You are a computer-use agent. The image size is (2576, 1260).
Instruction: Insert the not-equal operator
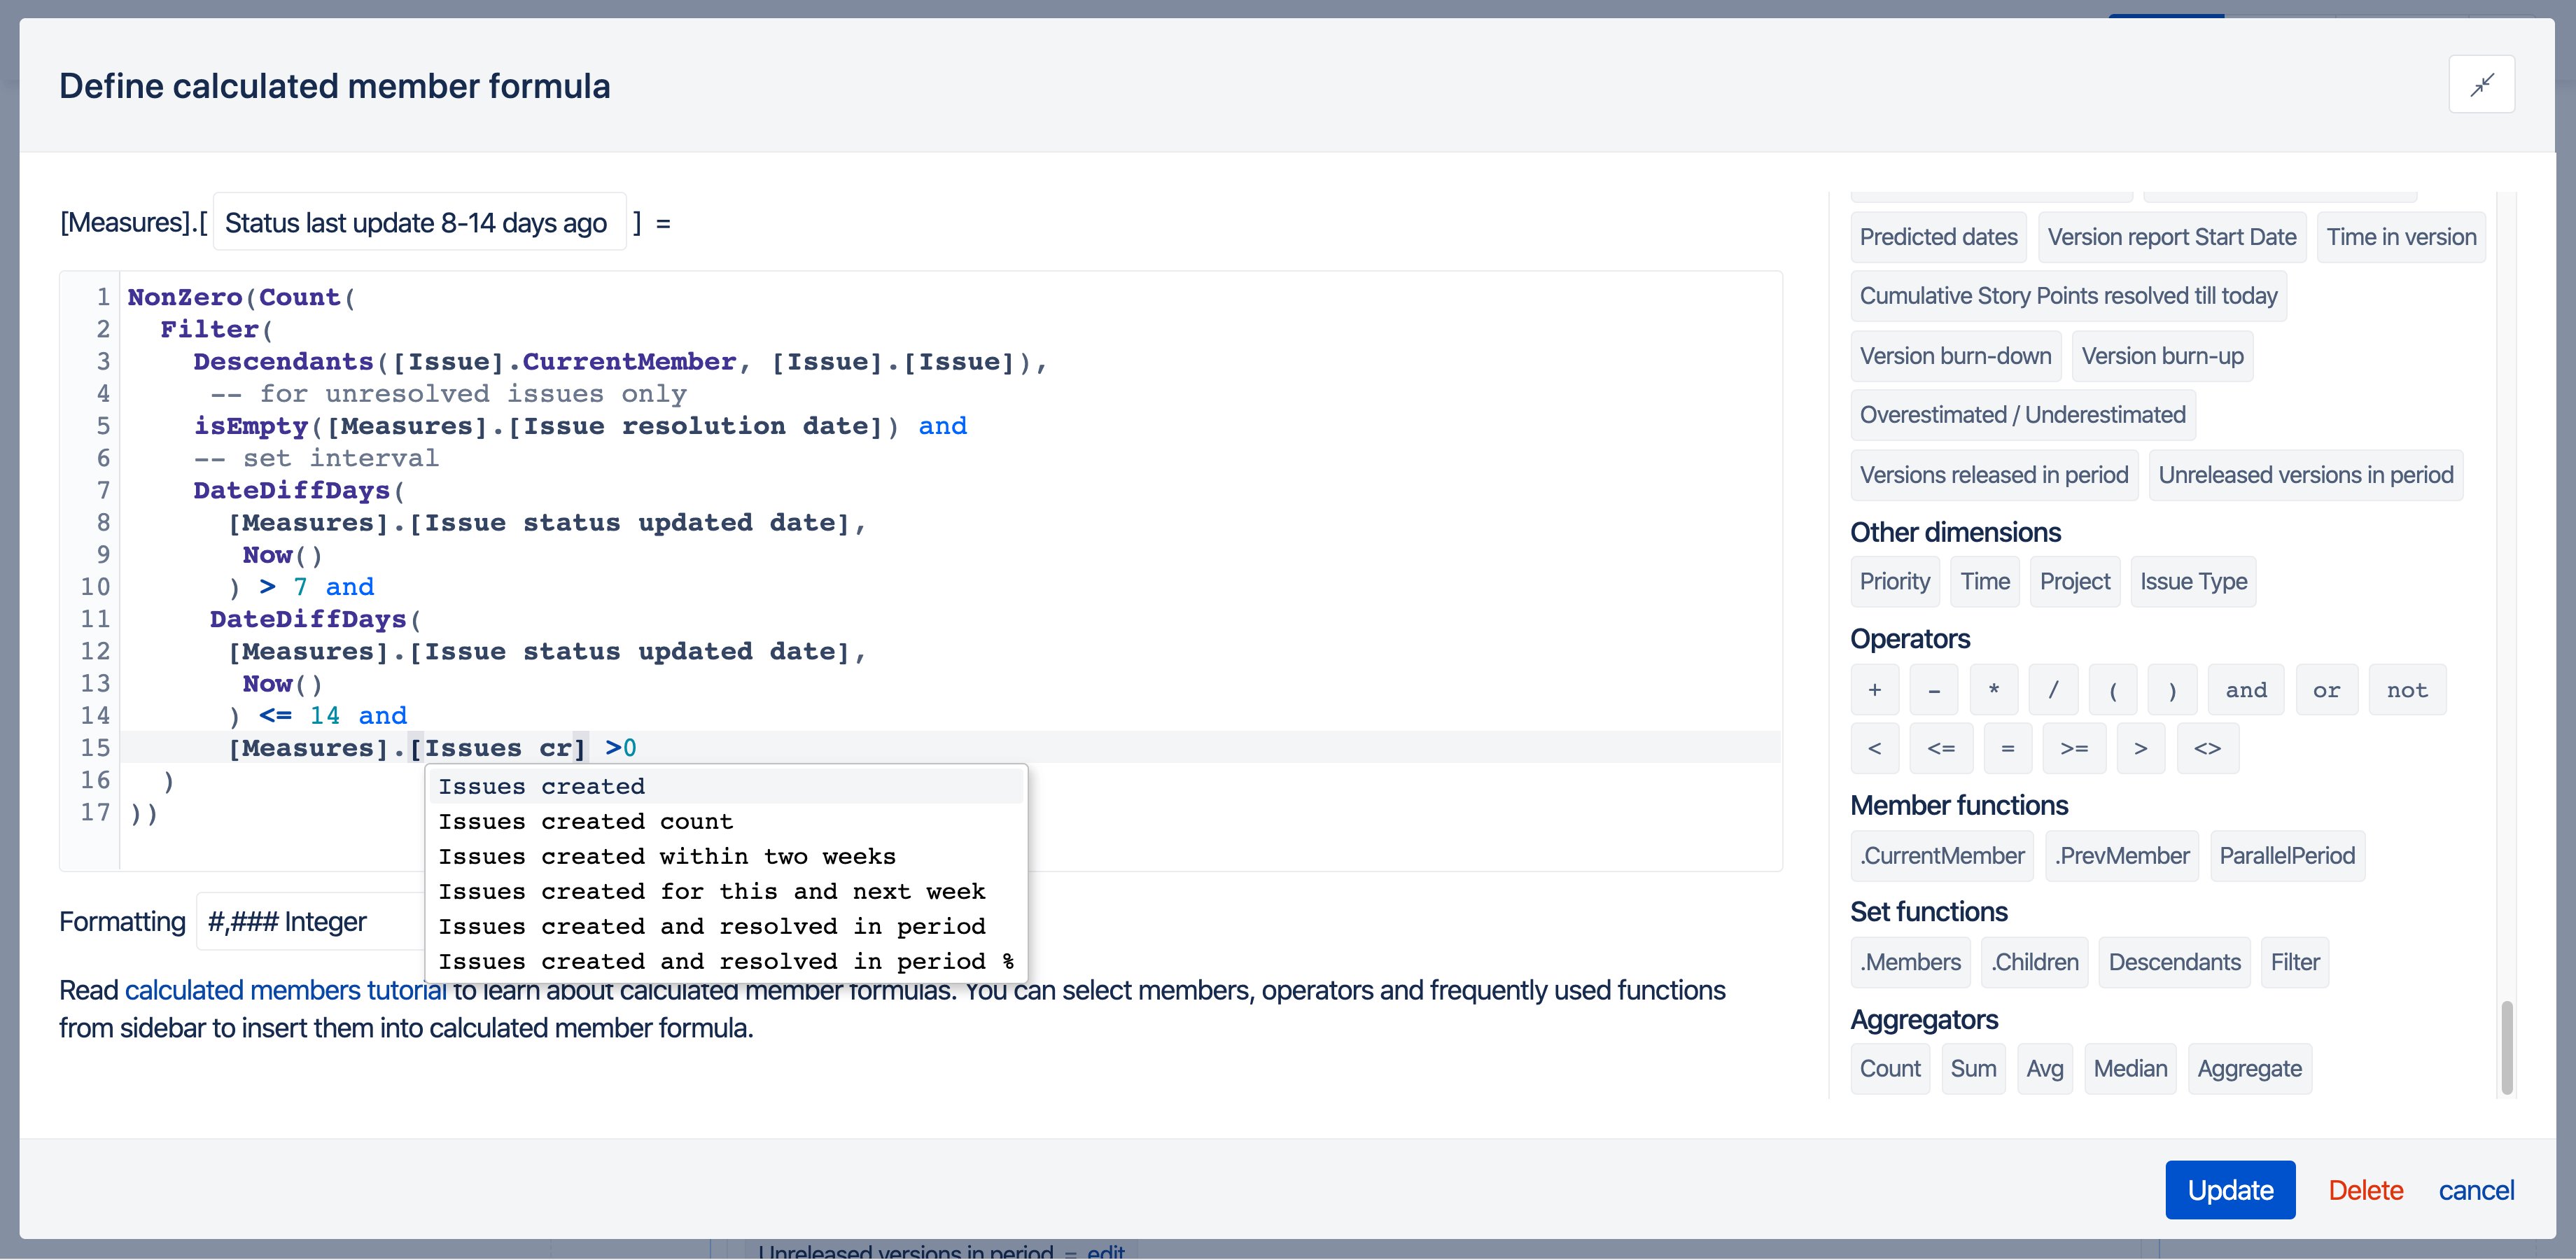click(2207, 749)
